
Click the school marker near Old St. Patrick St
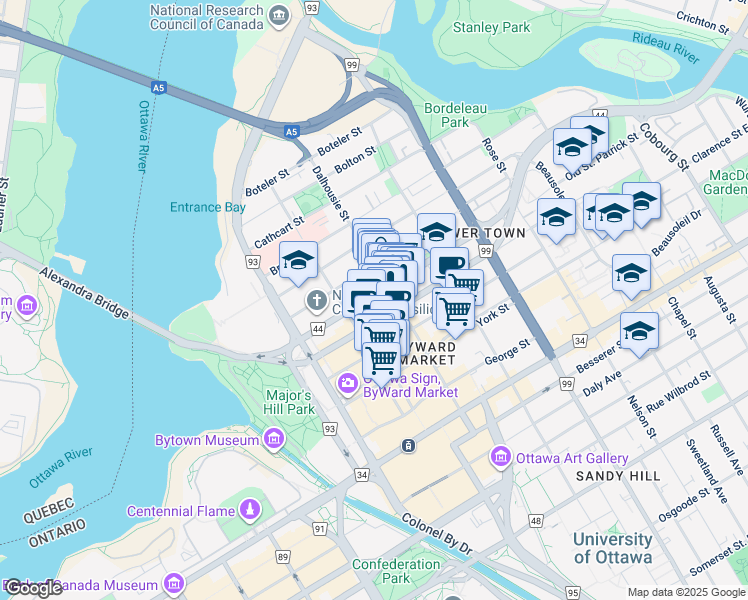(572, 150)
